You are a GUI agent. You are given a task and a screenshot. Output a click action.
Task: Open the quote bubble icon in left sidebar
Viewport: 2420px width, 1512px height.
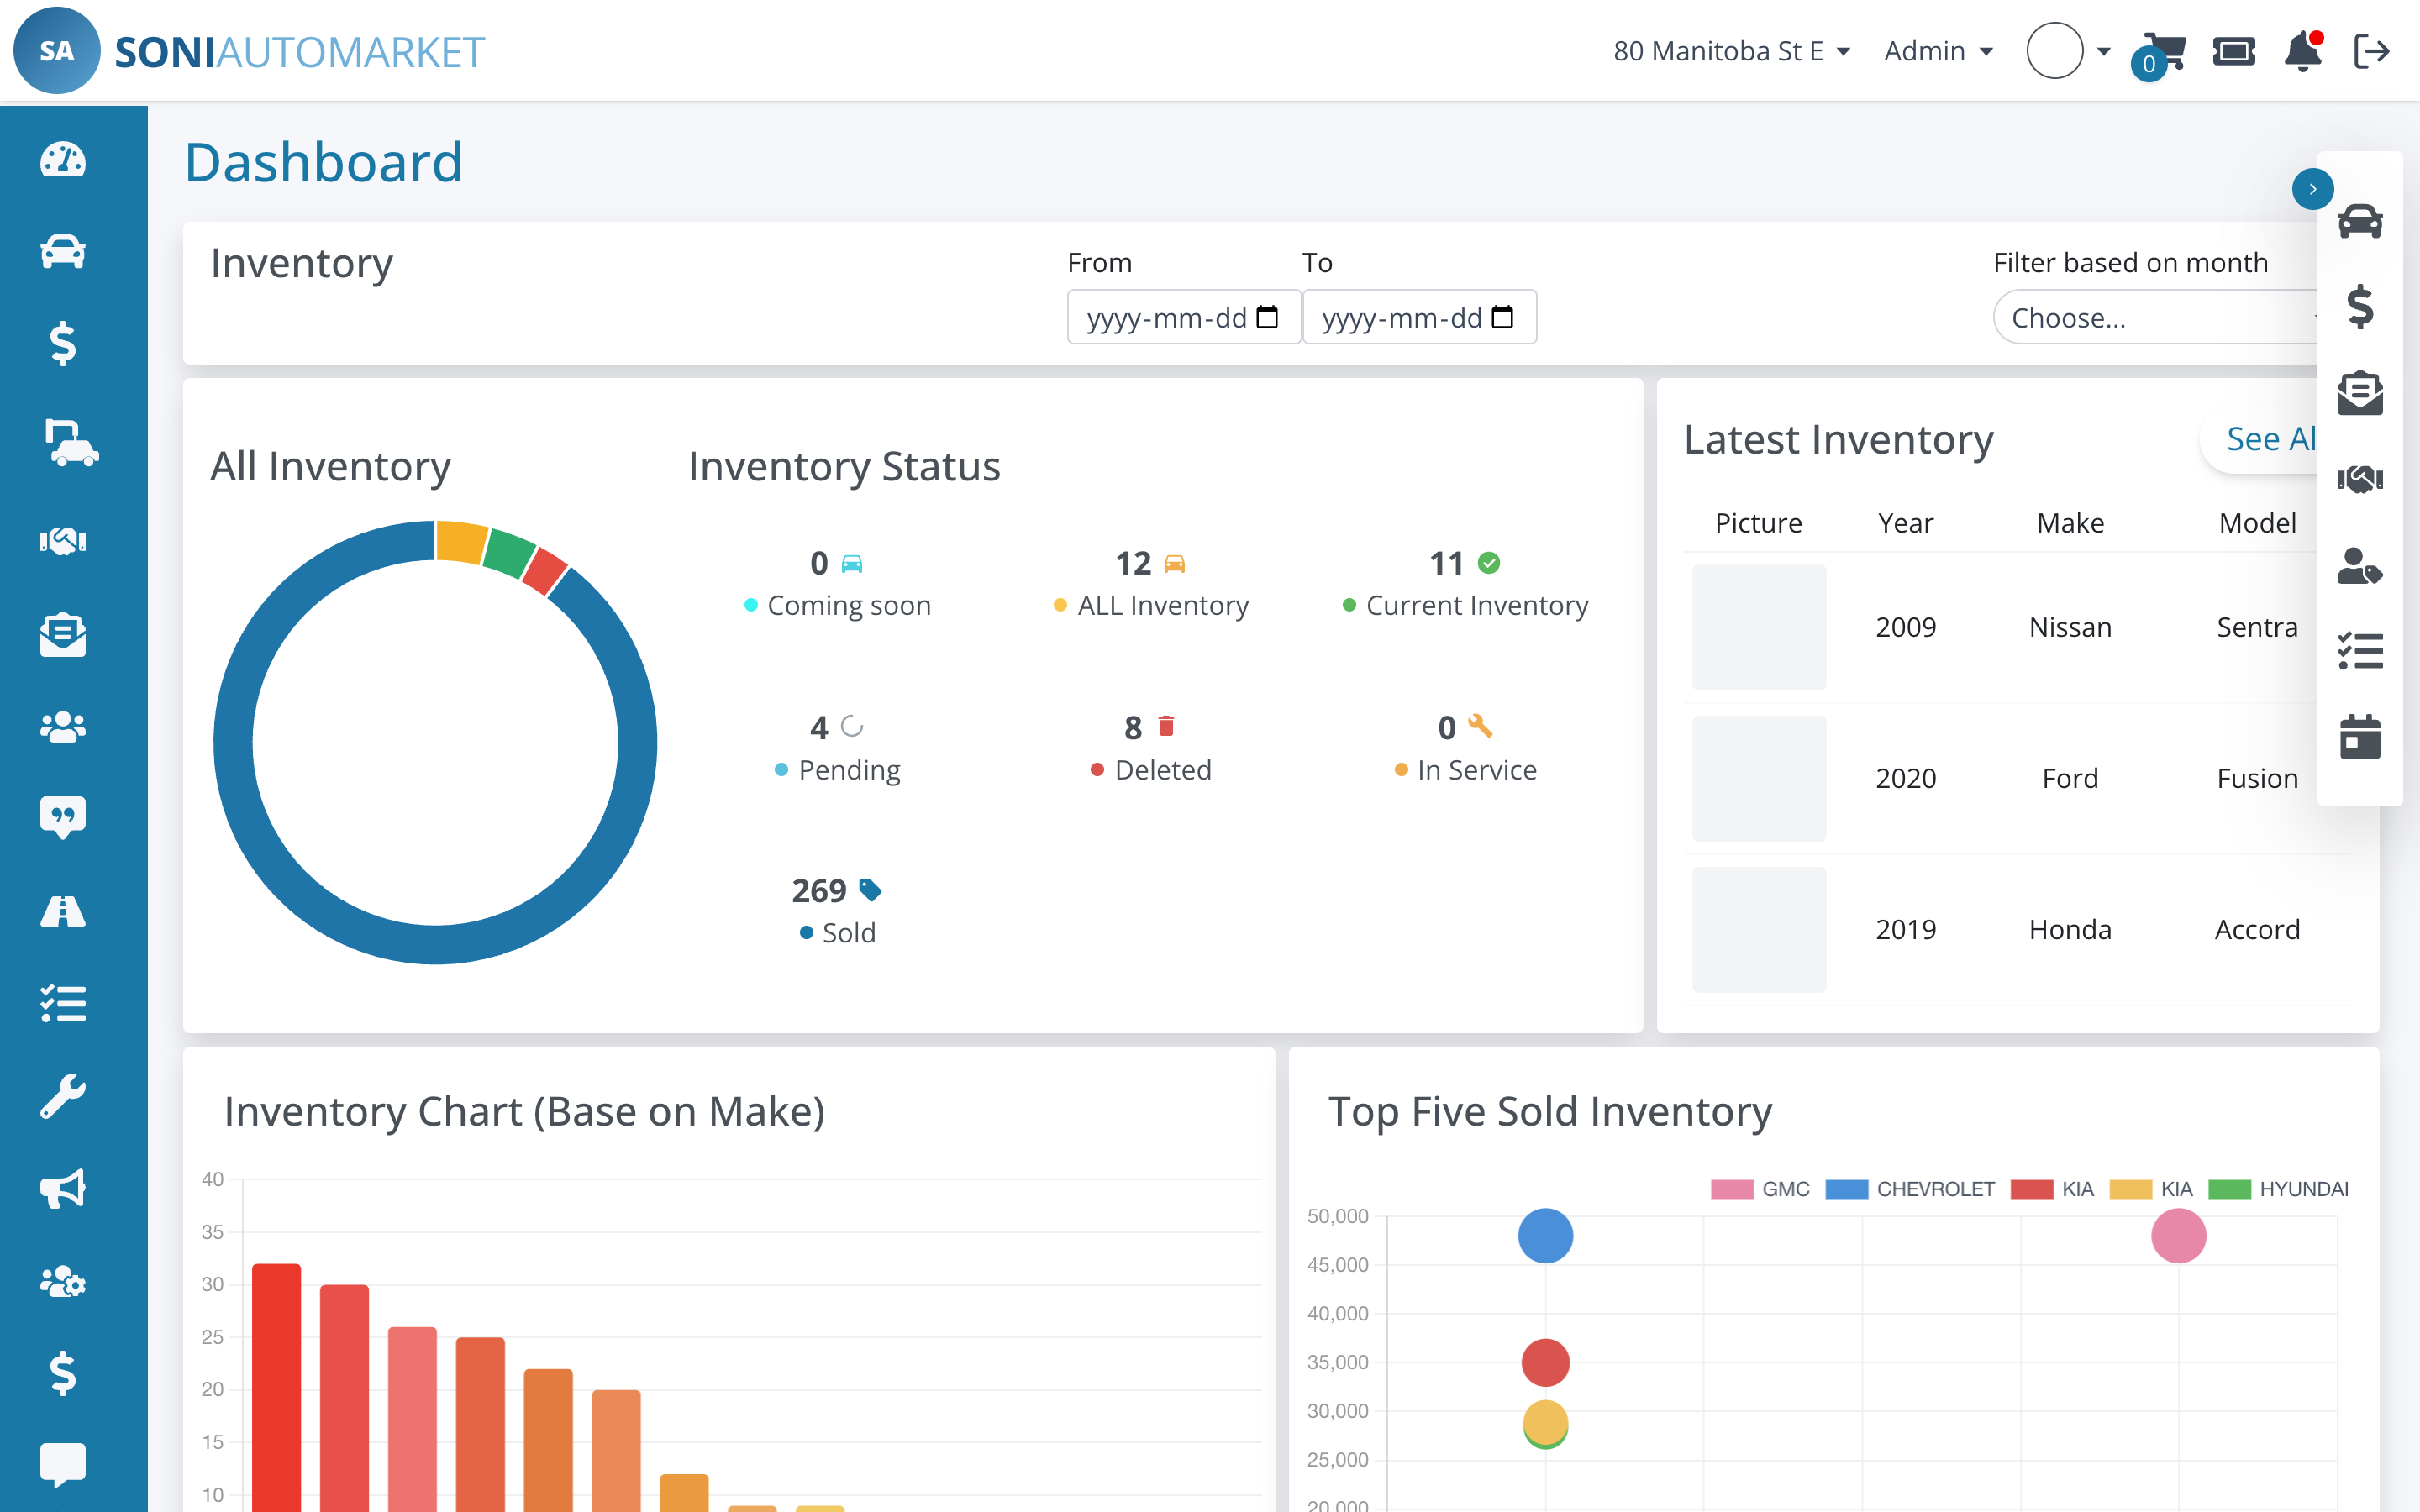coord(63,817)
